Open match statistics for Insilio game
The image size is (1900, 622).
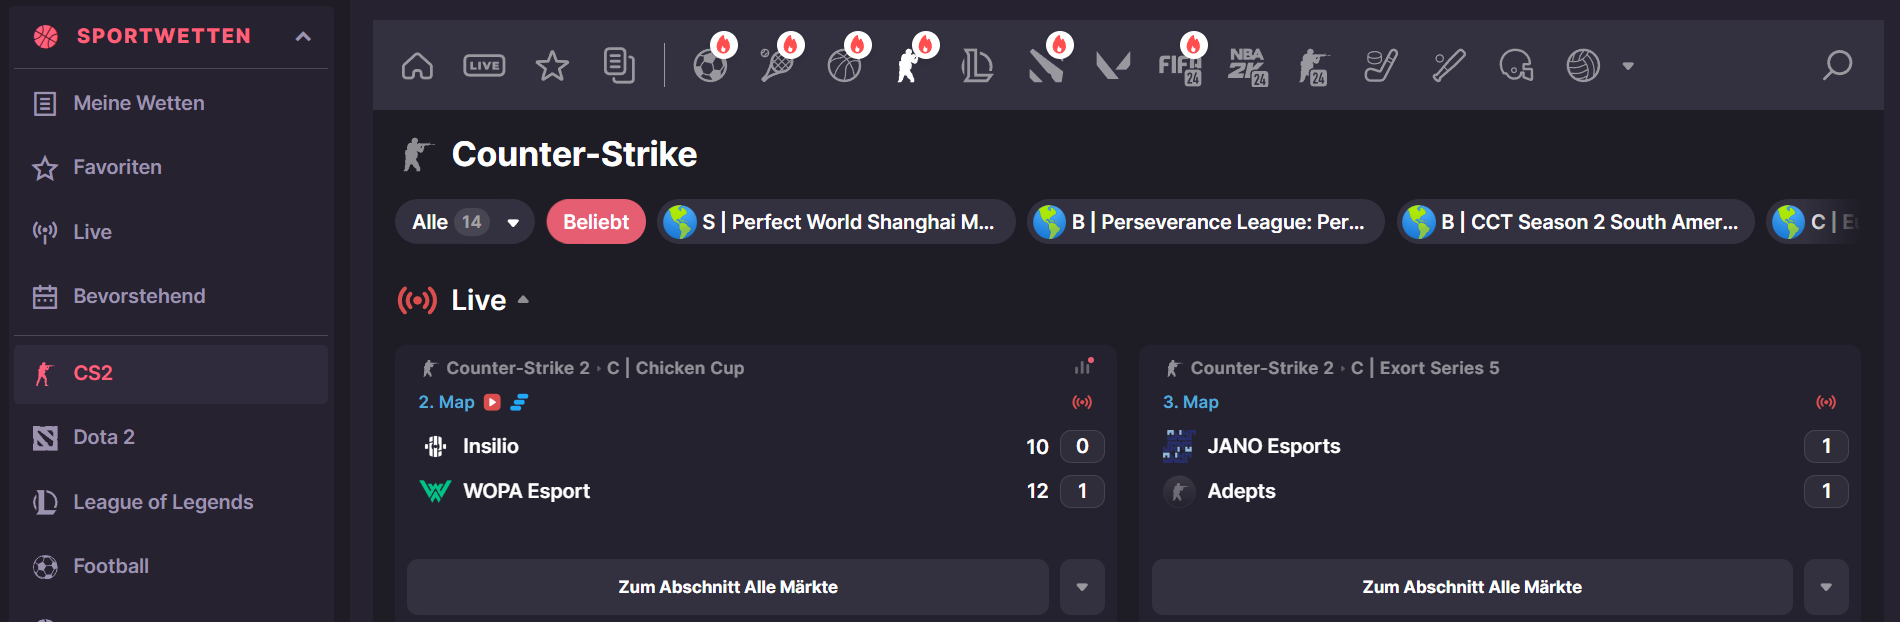pyautogui.click(x=1083, y=367)
